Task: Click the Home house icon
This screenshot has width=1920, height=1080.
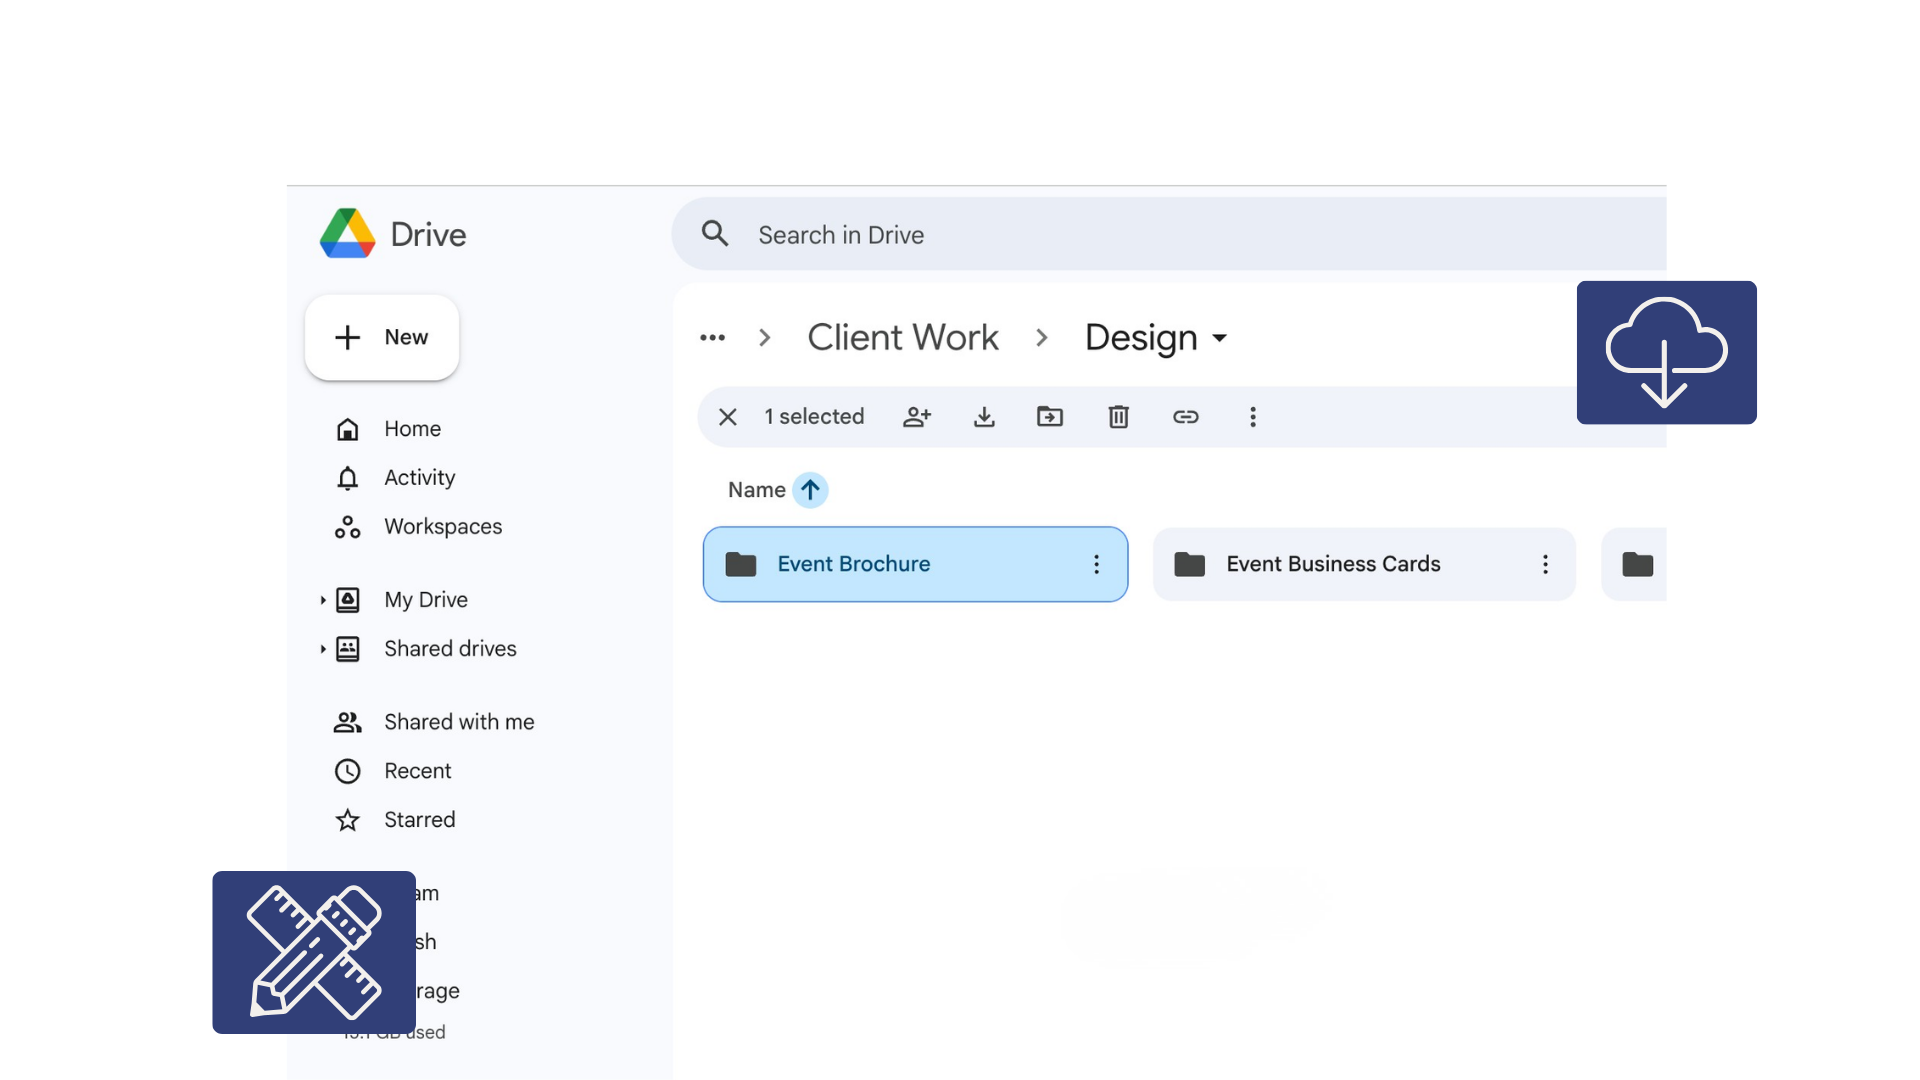Action: [347, 429]
